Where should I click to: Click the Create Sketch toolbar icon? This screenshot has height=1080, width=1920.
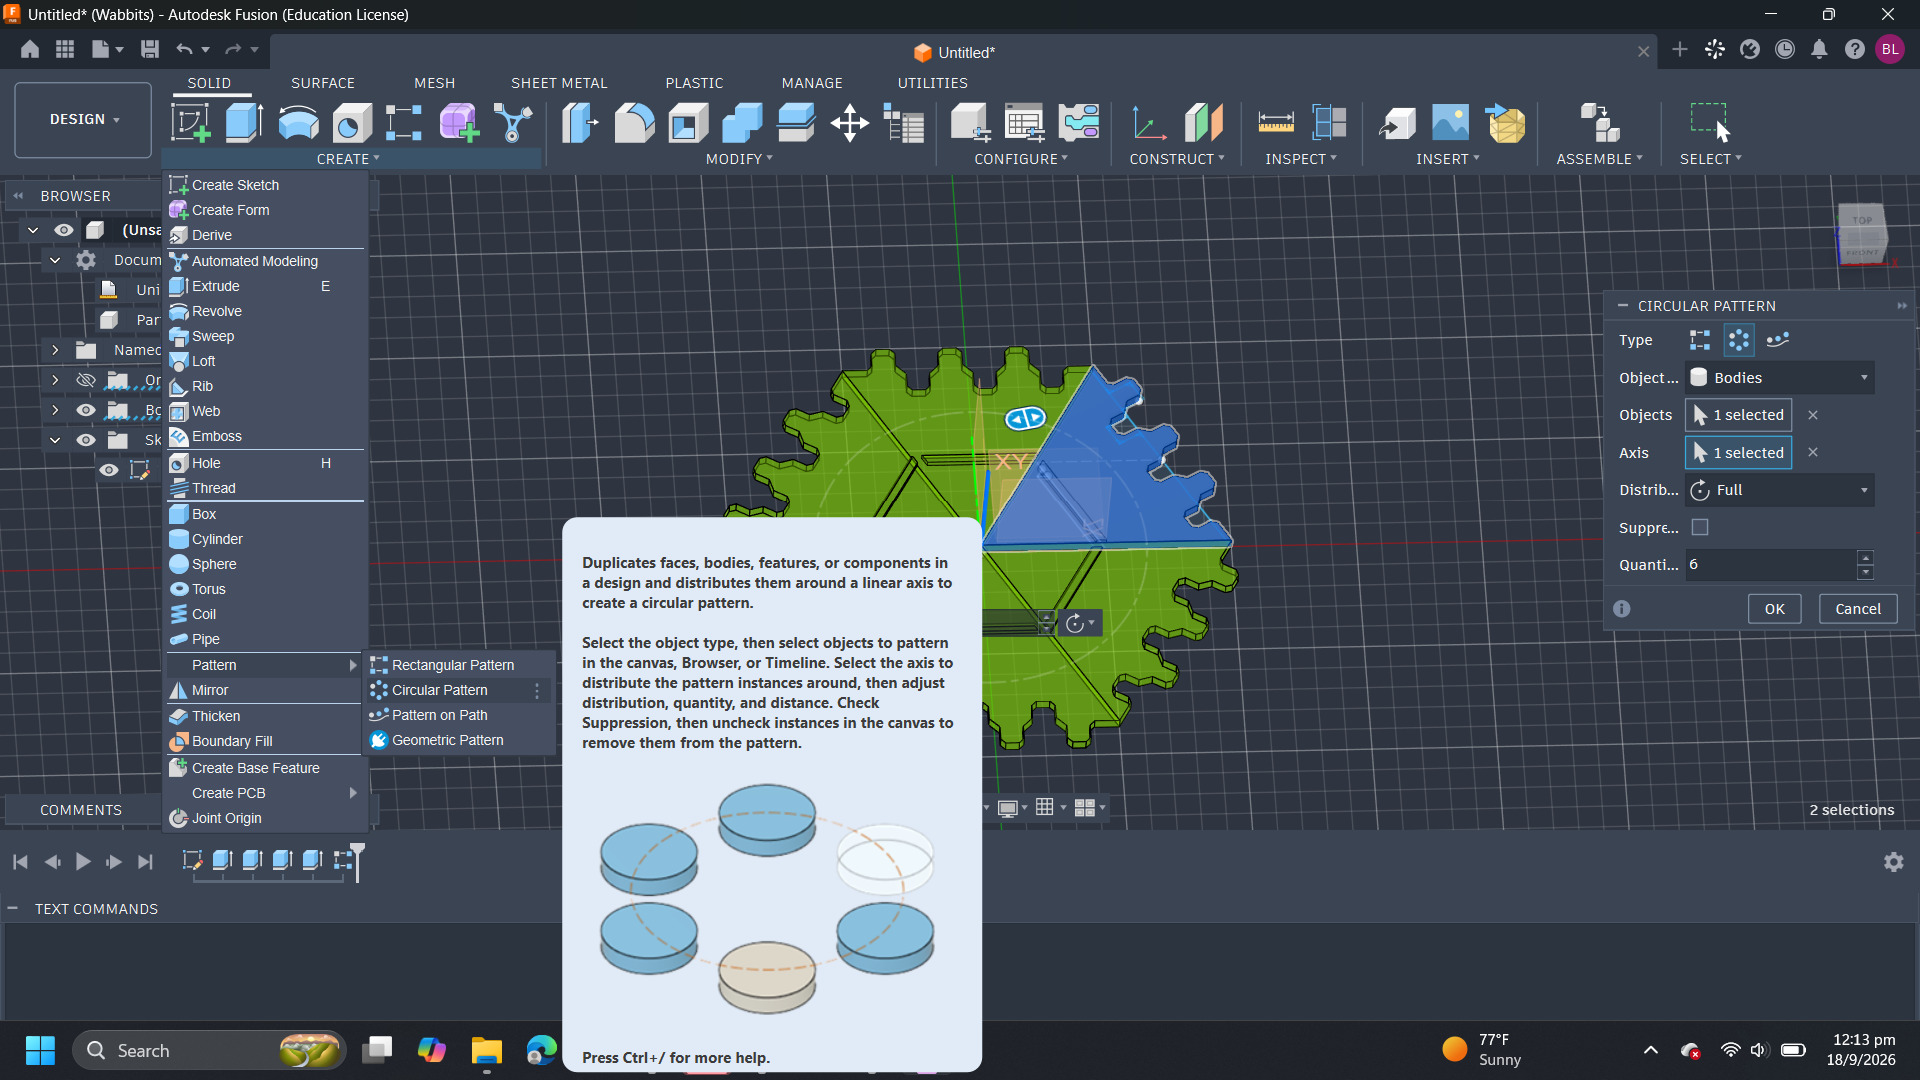[190, 123]
